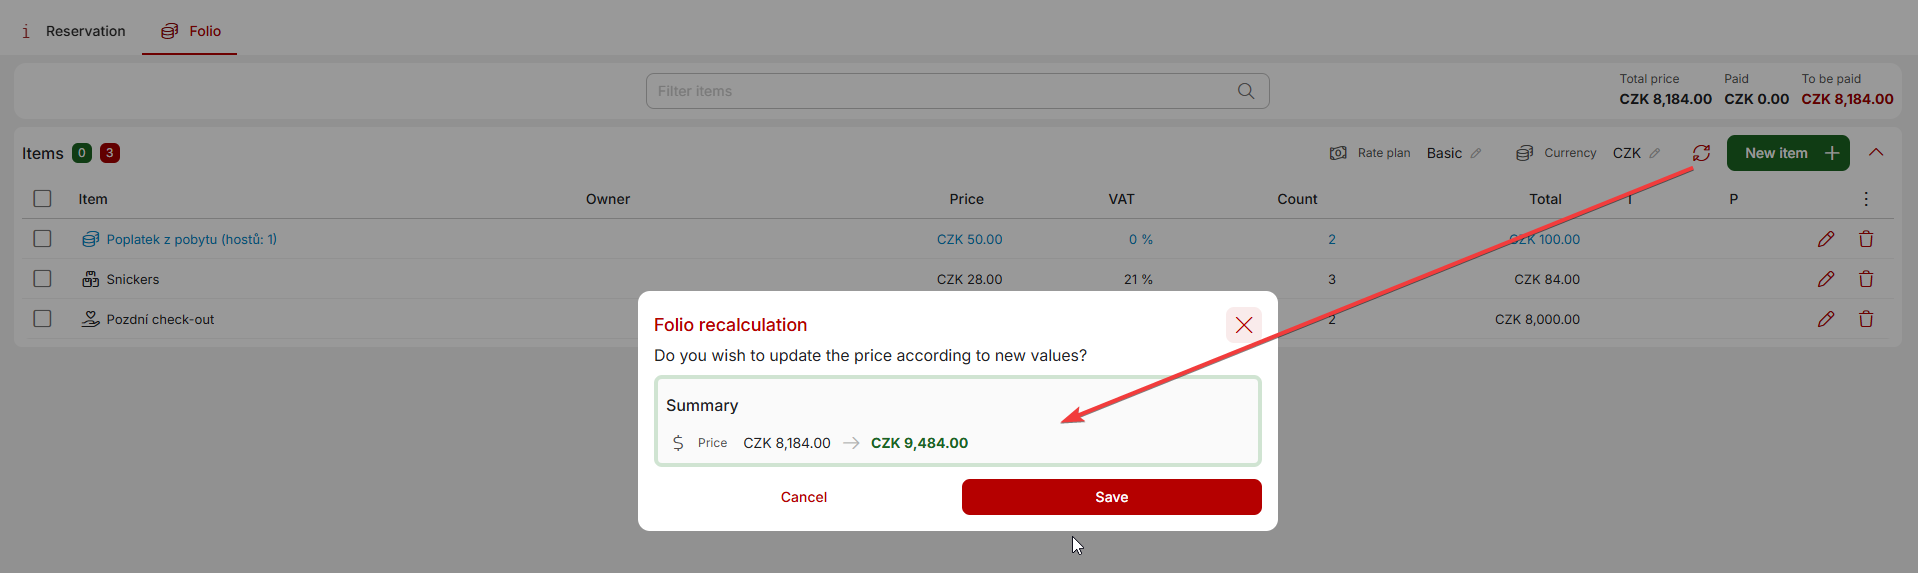Screen dimensions: 1918x573
Task: Select all items checkbox in header
Action: (x=42, y=199)
